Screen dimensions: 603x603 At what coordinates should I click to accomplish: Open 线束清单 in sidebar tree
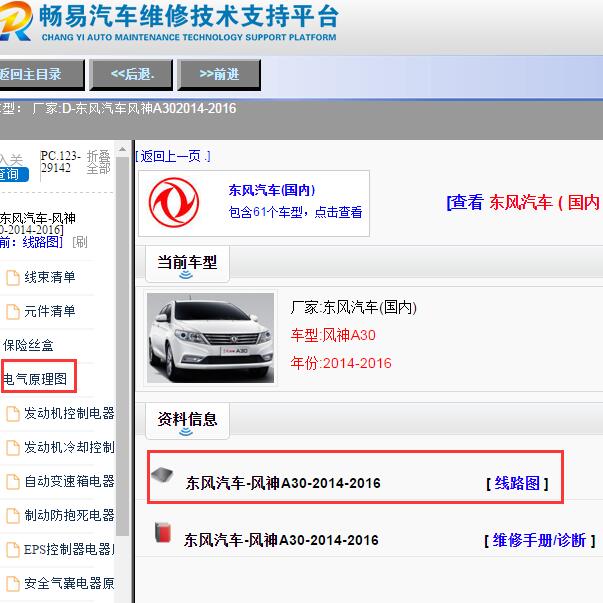(x=50, y=277)
